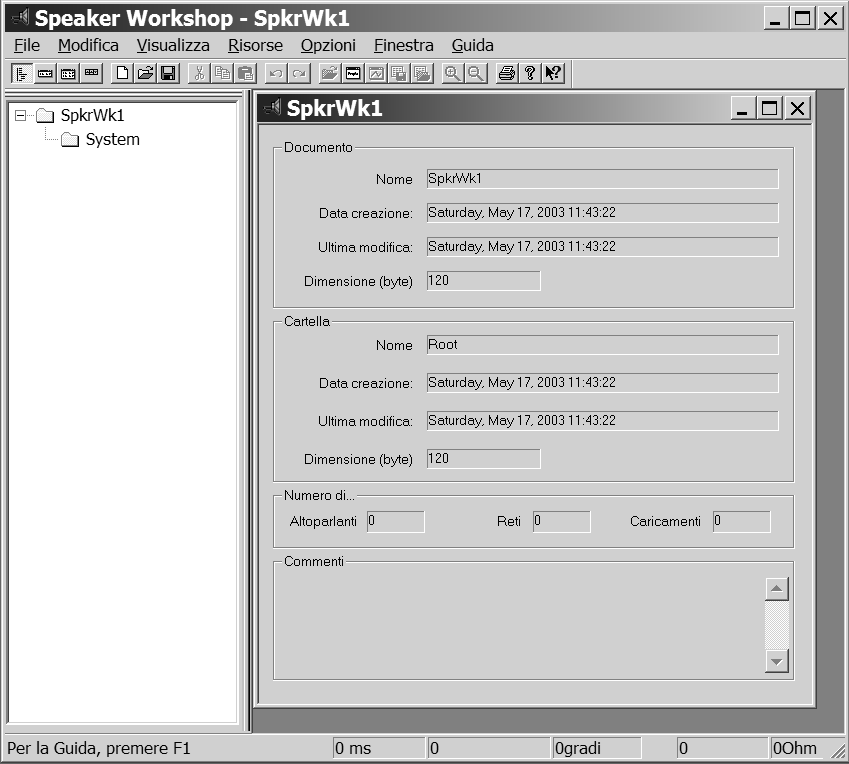Click the chart window toolbar icon
Viewport: 849px width, 764px height.
376,73
